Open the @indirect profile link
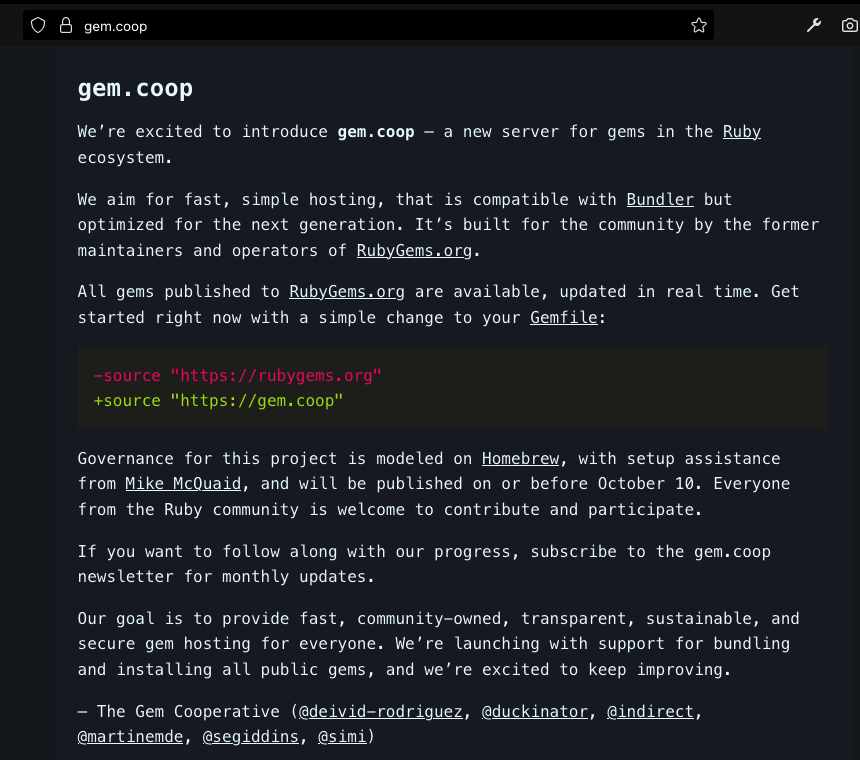This screenshot has height=760, width=860. tap(650, 712)
